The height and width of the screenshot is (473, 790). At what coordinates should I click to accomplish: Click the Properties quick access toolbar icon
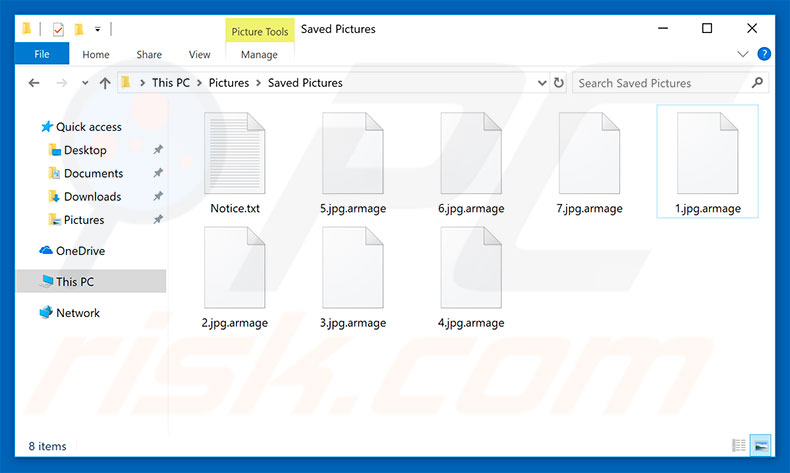58,30
